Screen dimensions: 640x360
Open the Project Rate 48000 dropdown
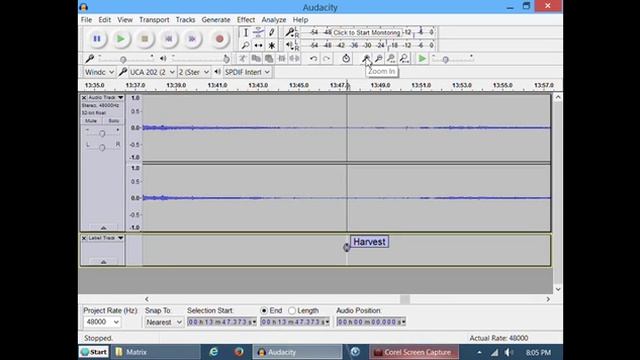pyautogui.click(x=102, y=322)
